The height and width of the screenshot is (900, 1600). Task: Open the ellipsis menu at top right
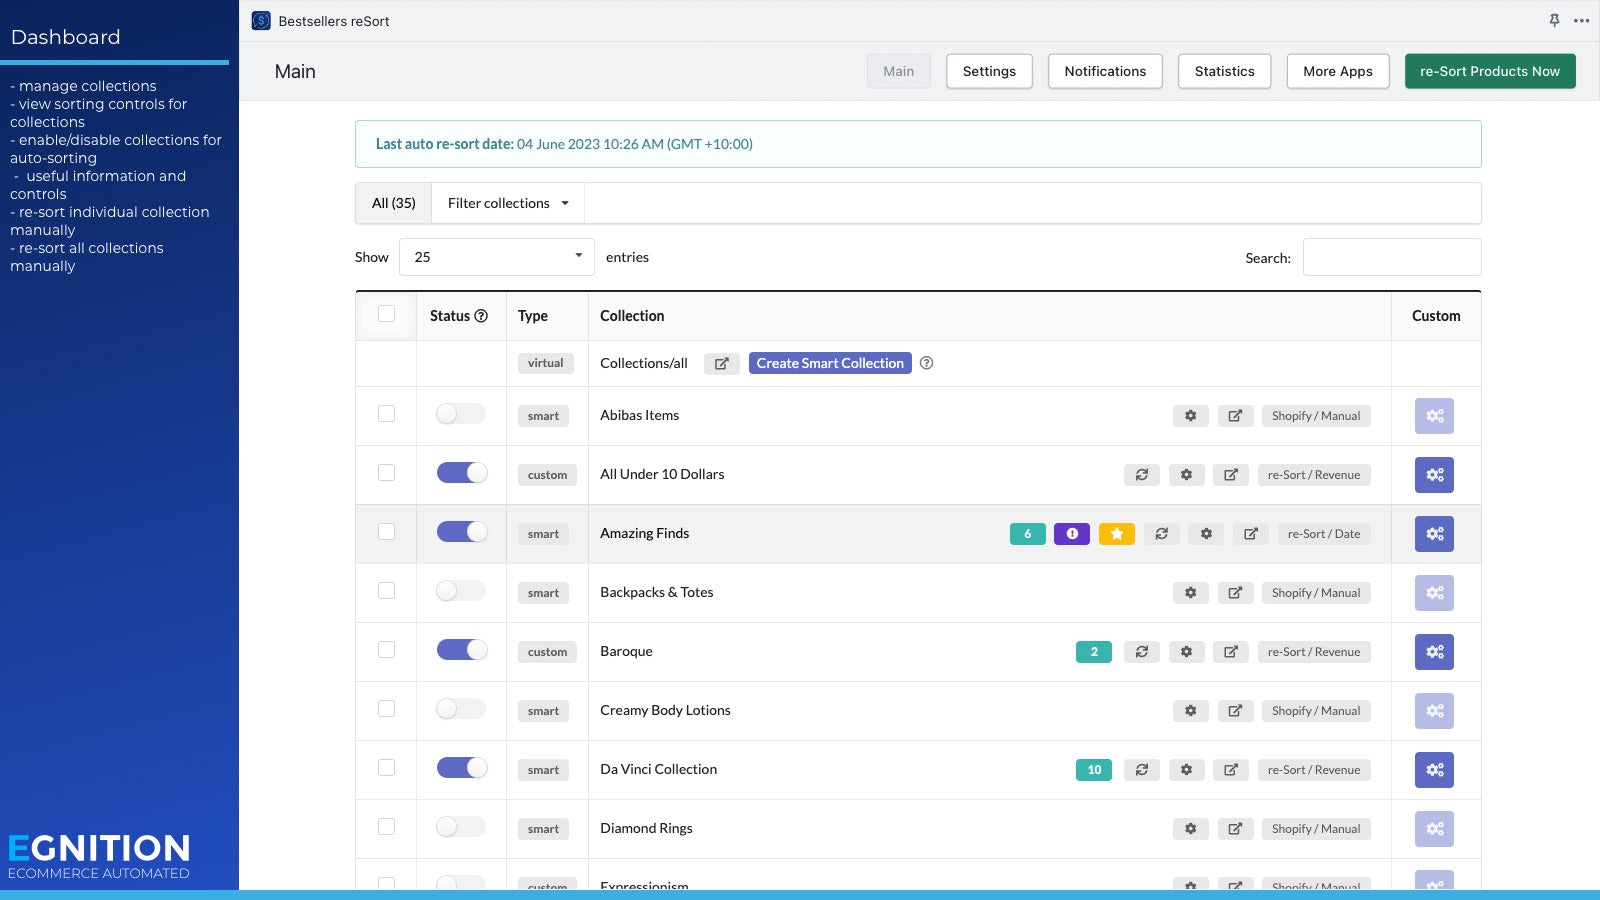point(1581,20)
